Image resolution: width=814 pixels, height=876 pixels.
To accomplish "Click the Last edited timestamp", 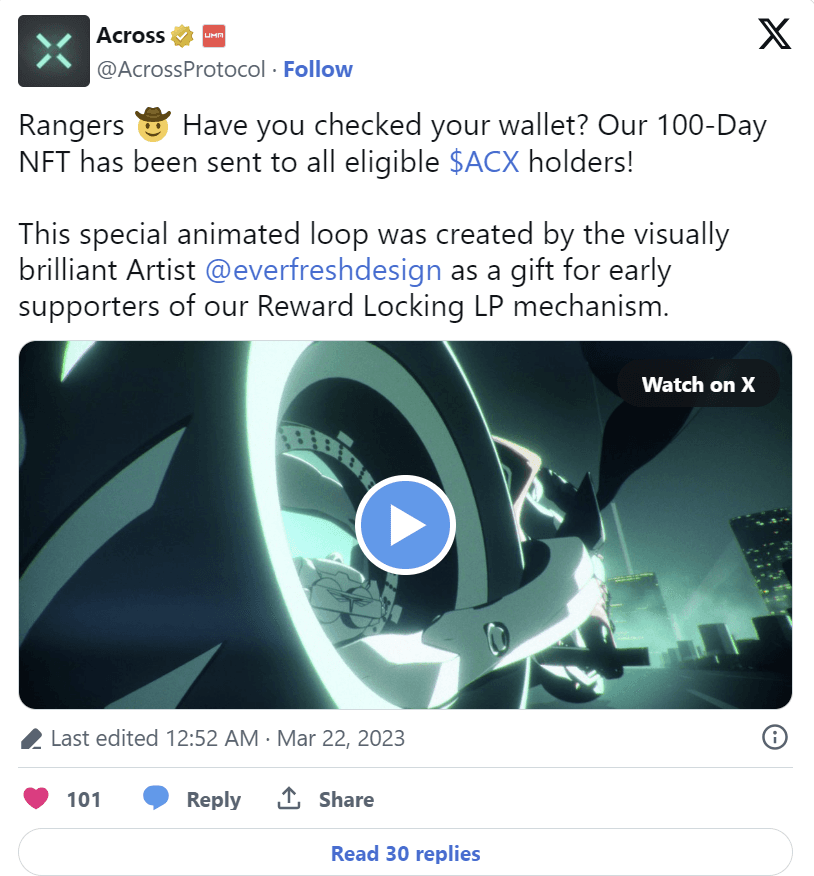I will click(228, 739).
